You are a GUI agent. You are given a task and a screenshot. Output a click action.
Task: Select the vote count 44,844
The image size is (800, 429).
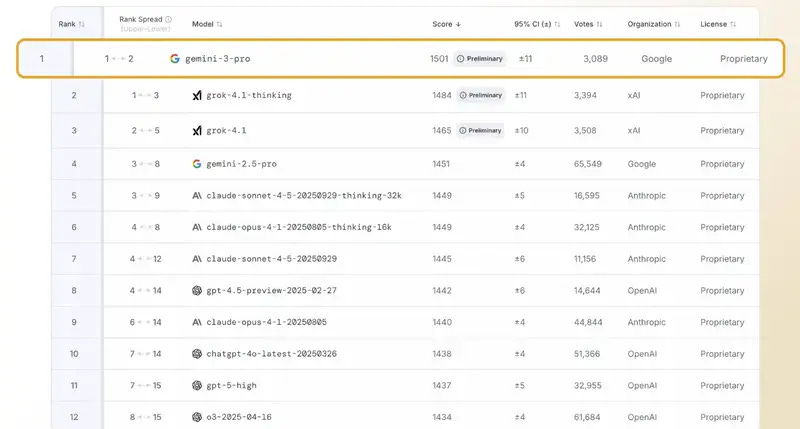[588, 322]
